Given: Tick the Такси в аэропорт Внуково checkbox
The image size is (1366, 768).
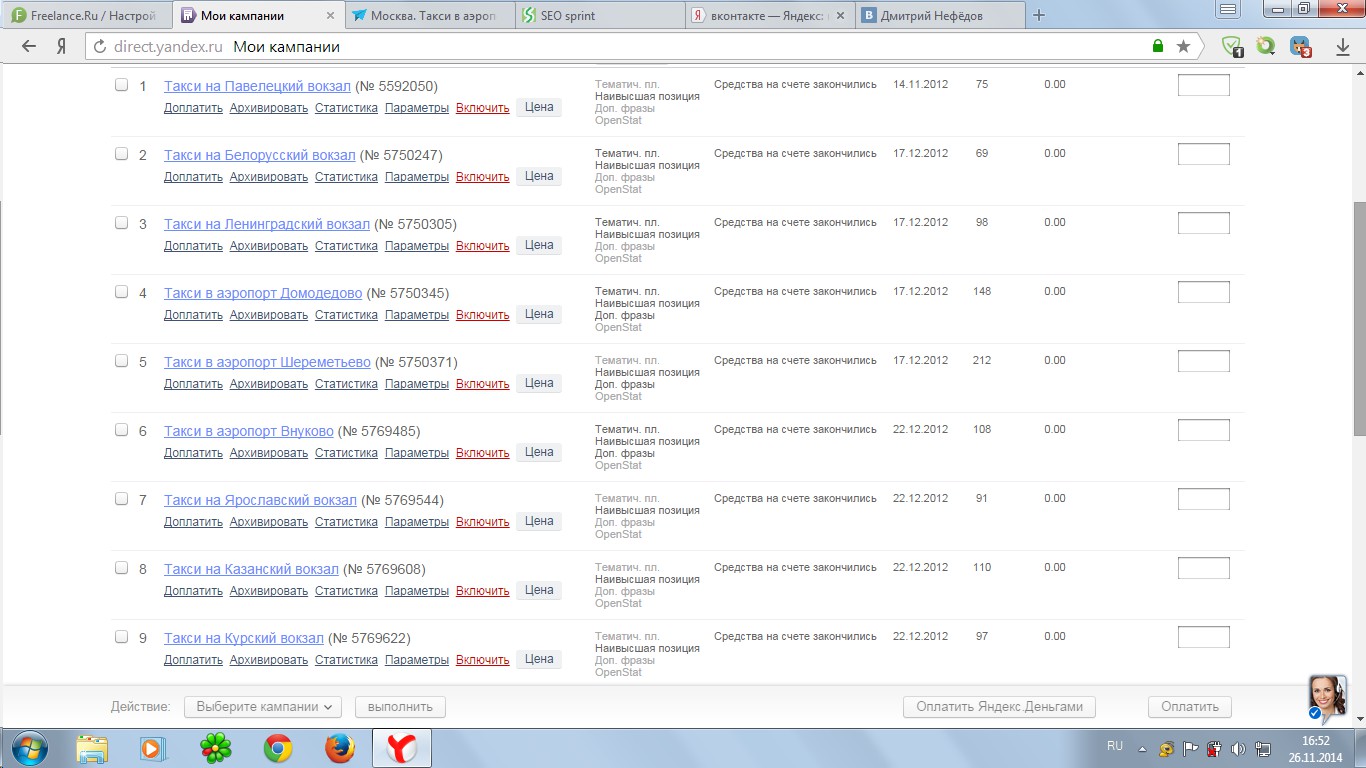Looking at the screenshot, I should tap(121, 430).
